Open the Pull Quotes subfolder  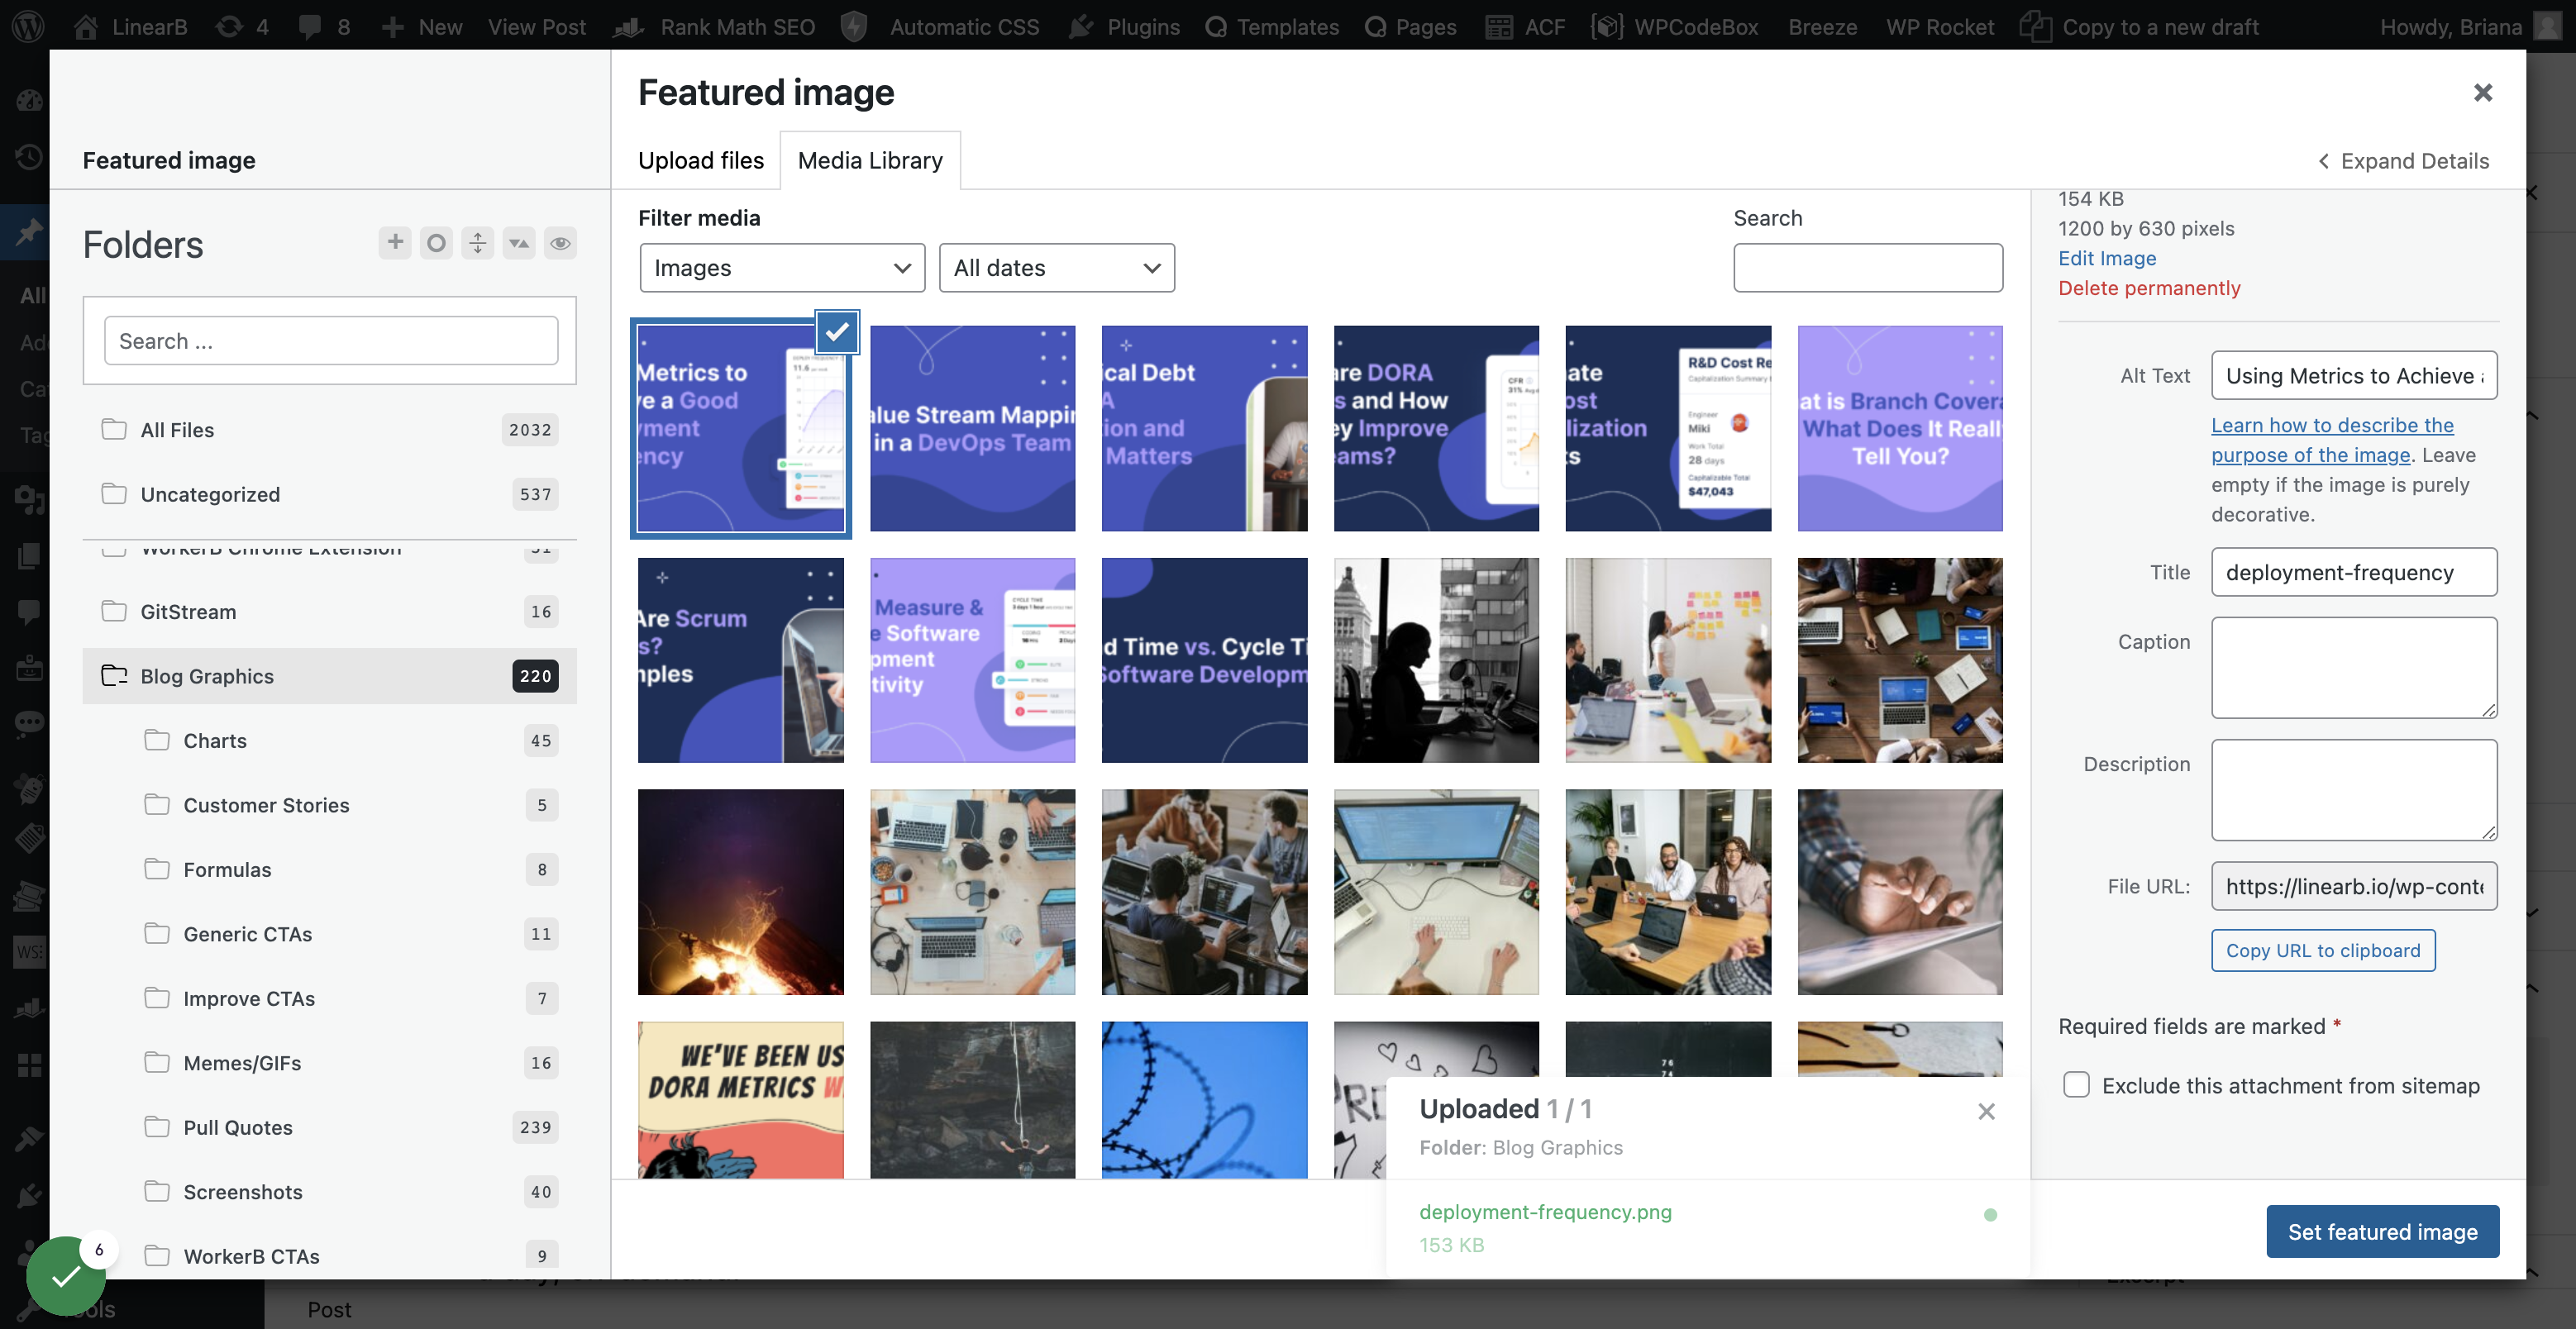350,1127
